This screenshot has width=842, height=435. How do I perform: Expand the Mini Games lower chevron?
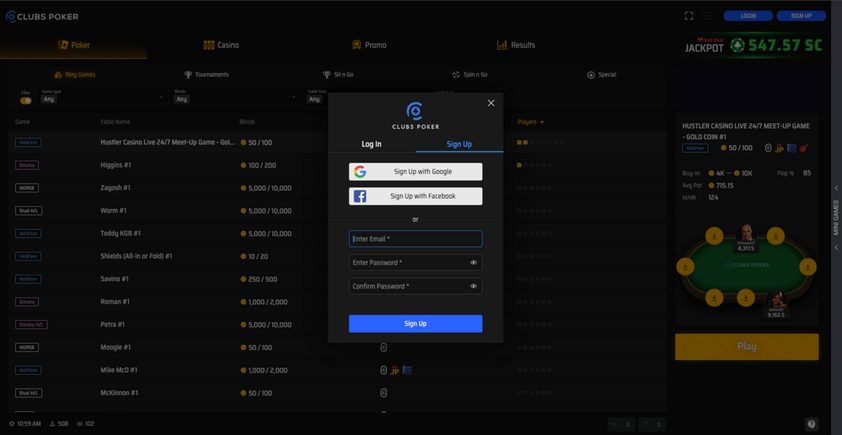836,248
